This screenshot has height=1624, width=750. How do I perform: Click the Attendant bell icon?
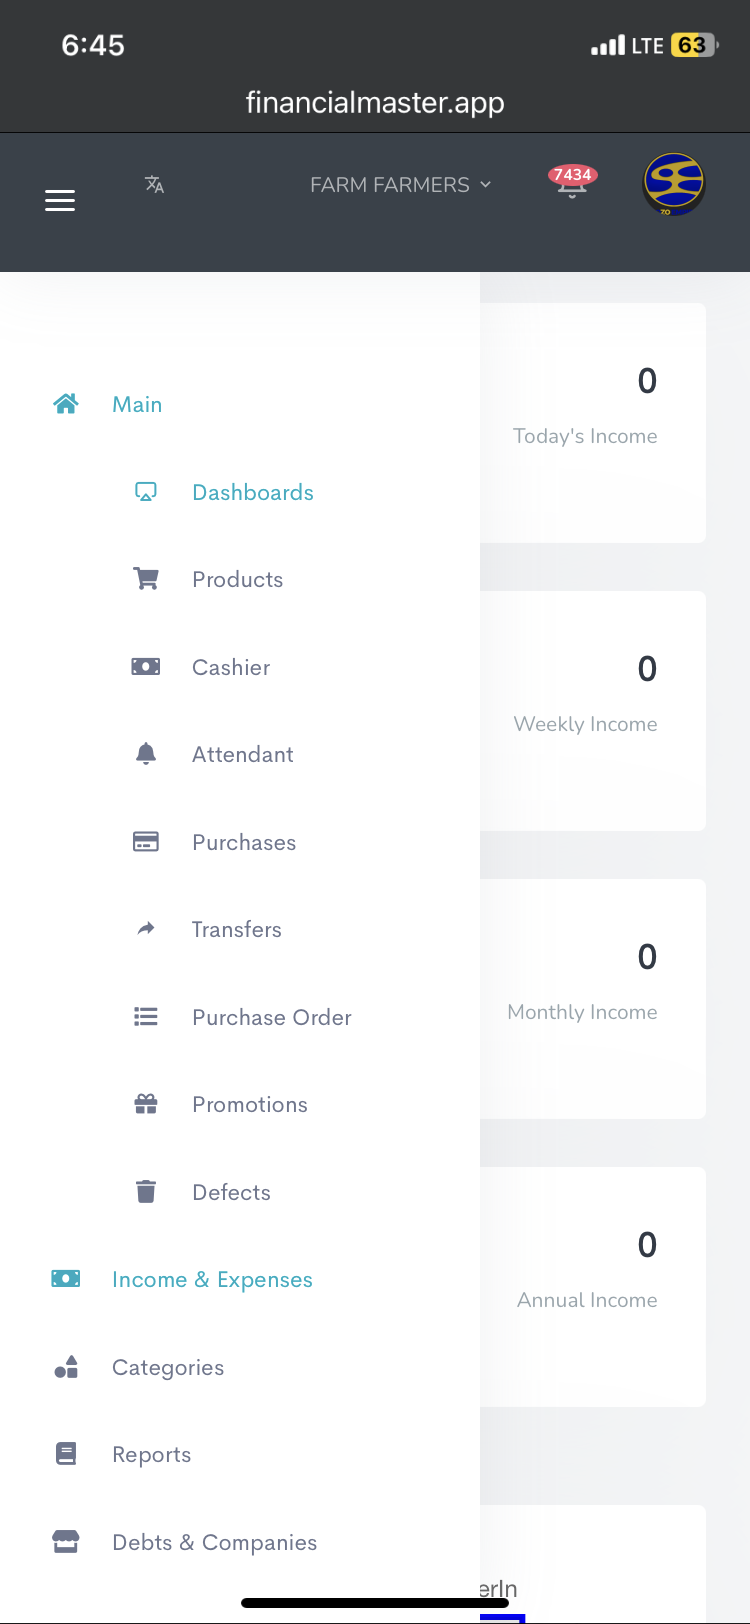point(146,754)
